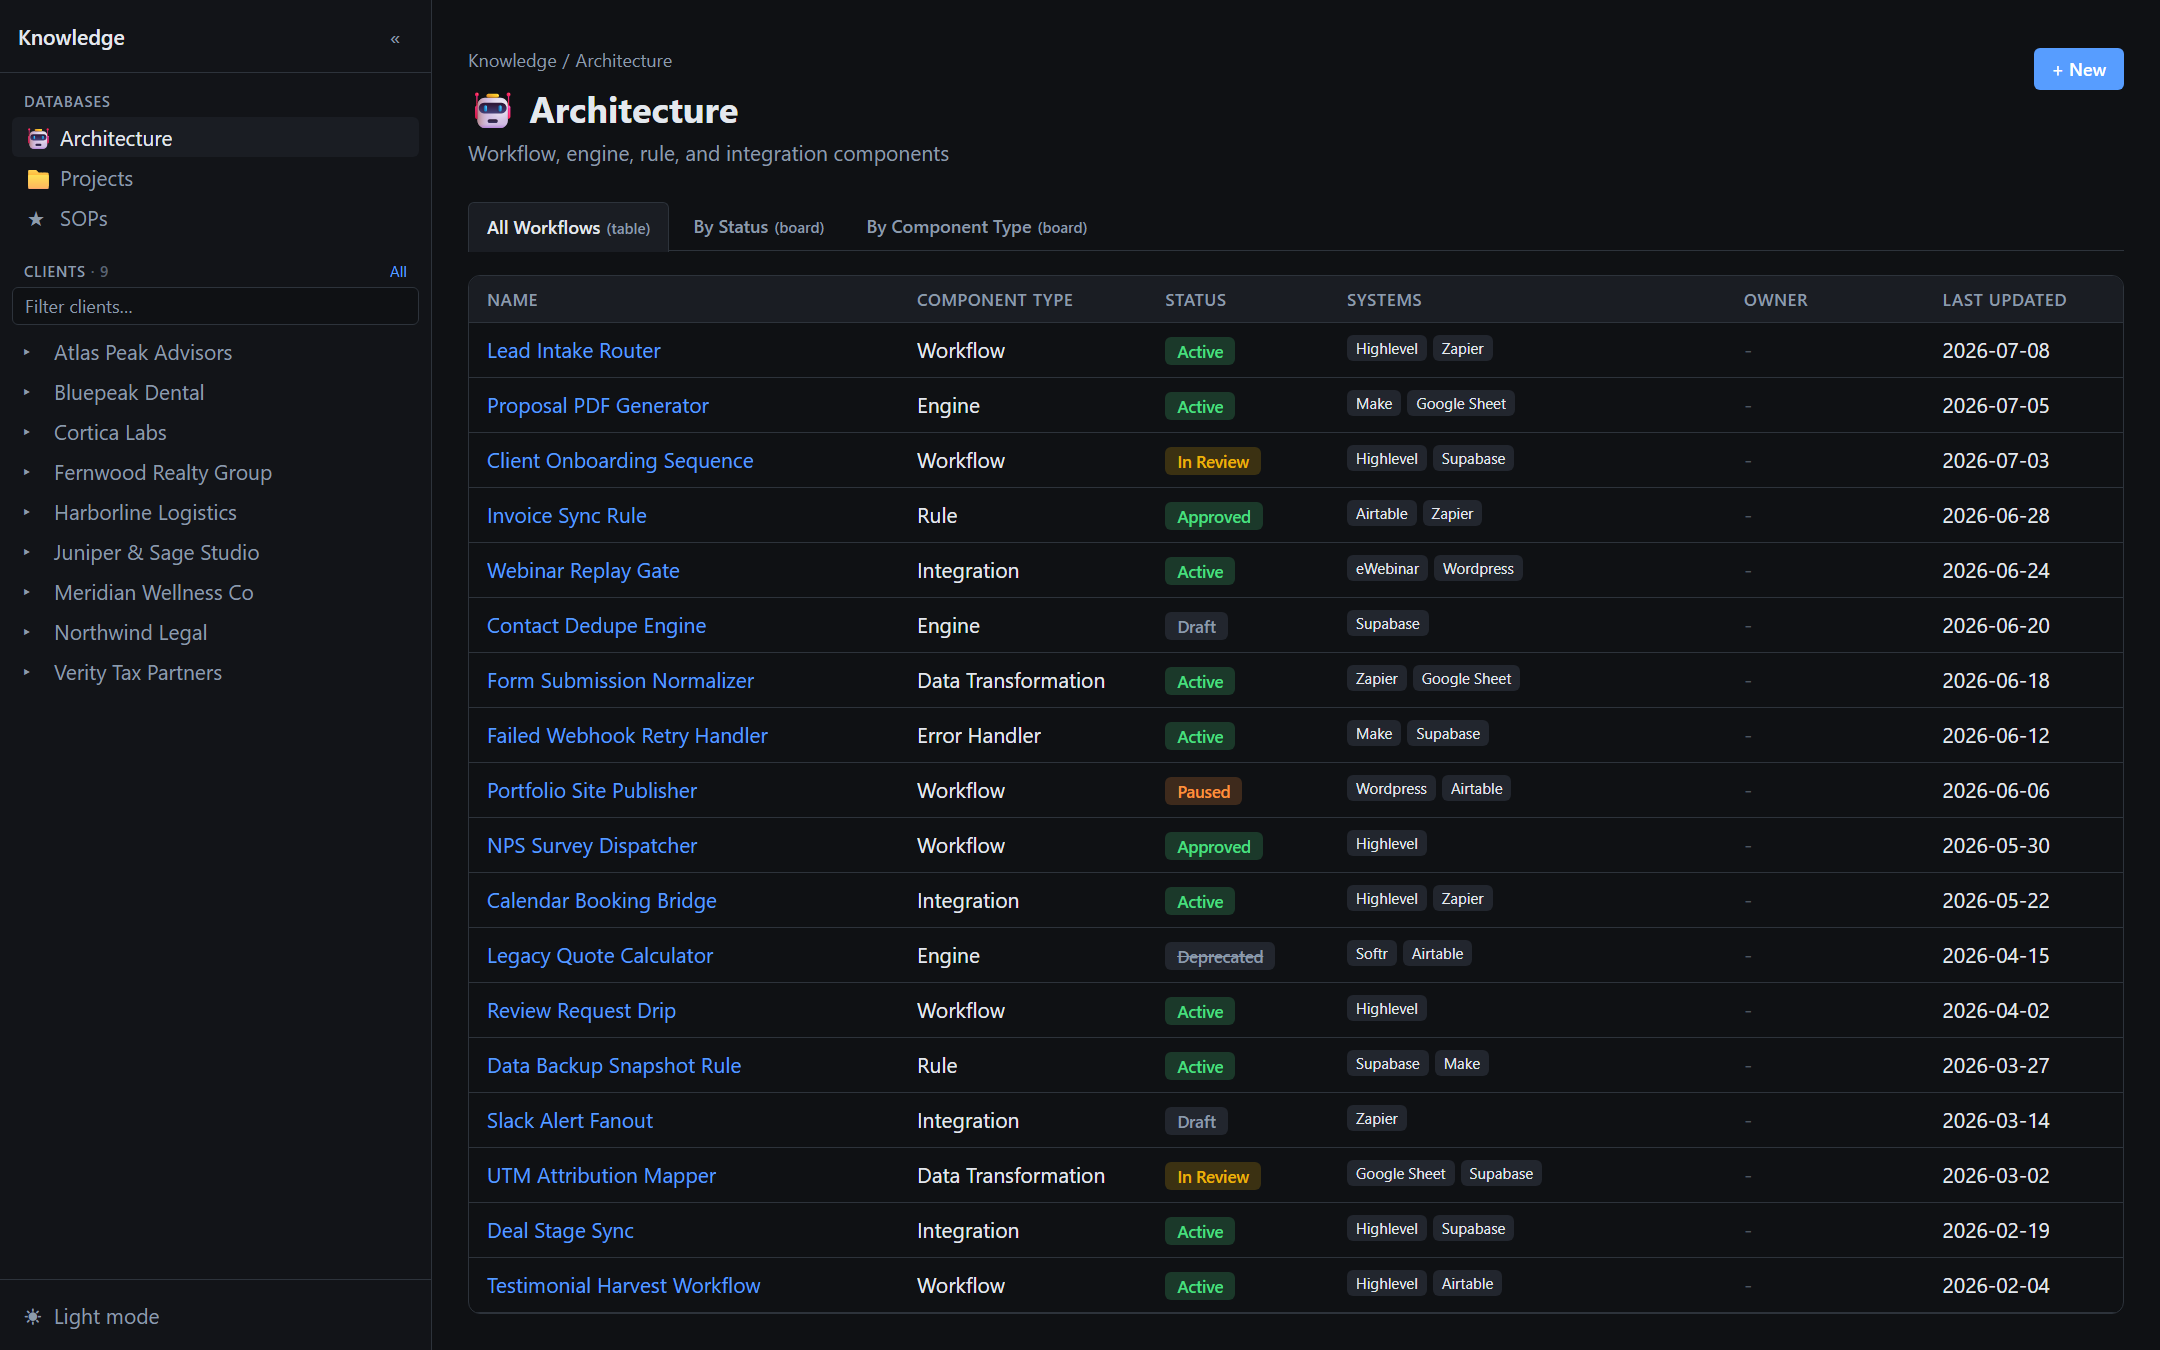Open UTM Attribution Mapper entry
The height and width of the screenshot is (1350, 2160).
coord(601,1176)
